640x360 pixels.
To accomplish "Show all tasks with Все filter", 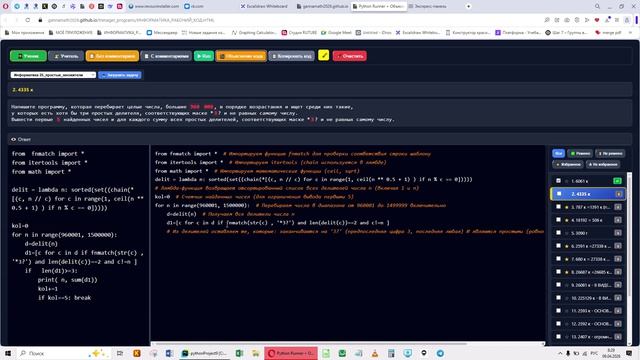I will tap(558, 153).
